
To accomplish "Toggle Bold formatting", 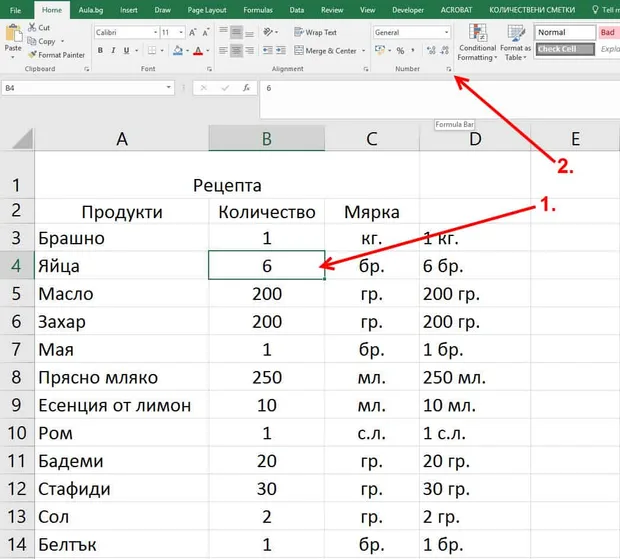I will (x=100, y=51).
